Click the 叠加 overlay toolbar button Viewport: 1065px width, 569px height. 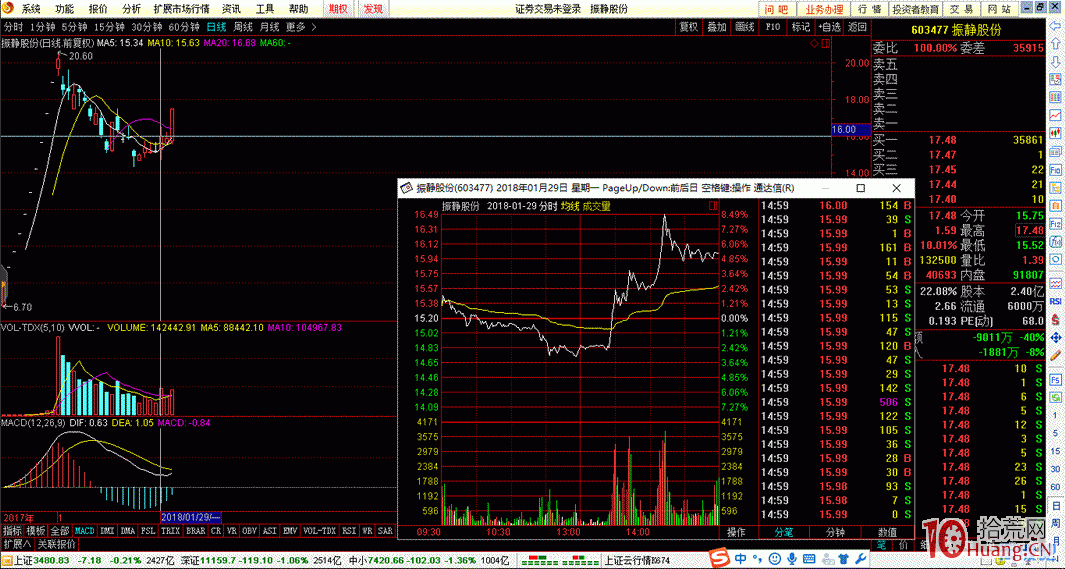click(717, 27)
